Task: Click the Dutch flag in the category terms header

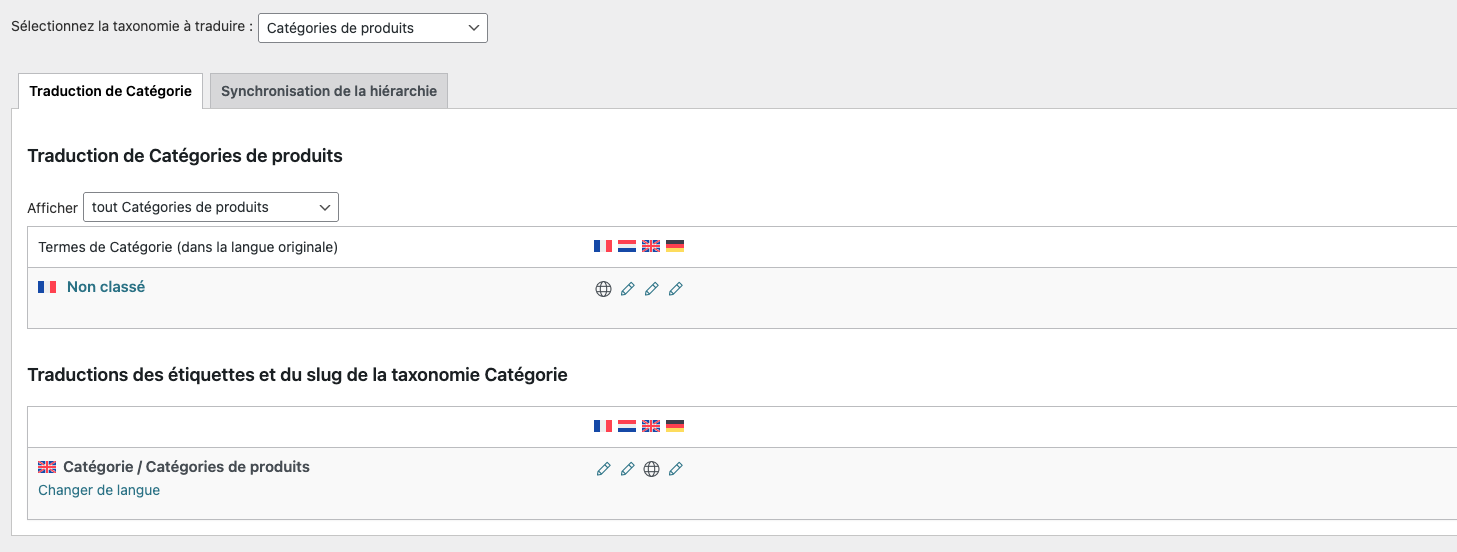Action: pyautogui.click(x=627, y=246)
